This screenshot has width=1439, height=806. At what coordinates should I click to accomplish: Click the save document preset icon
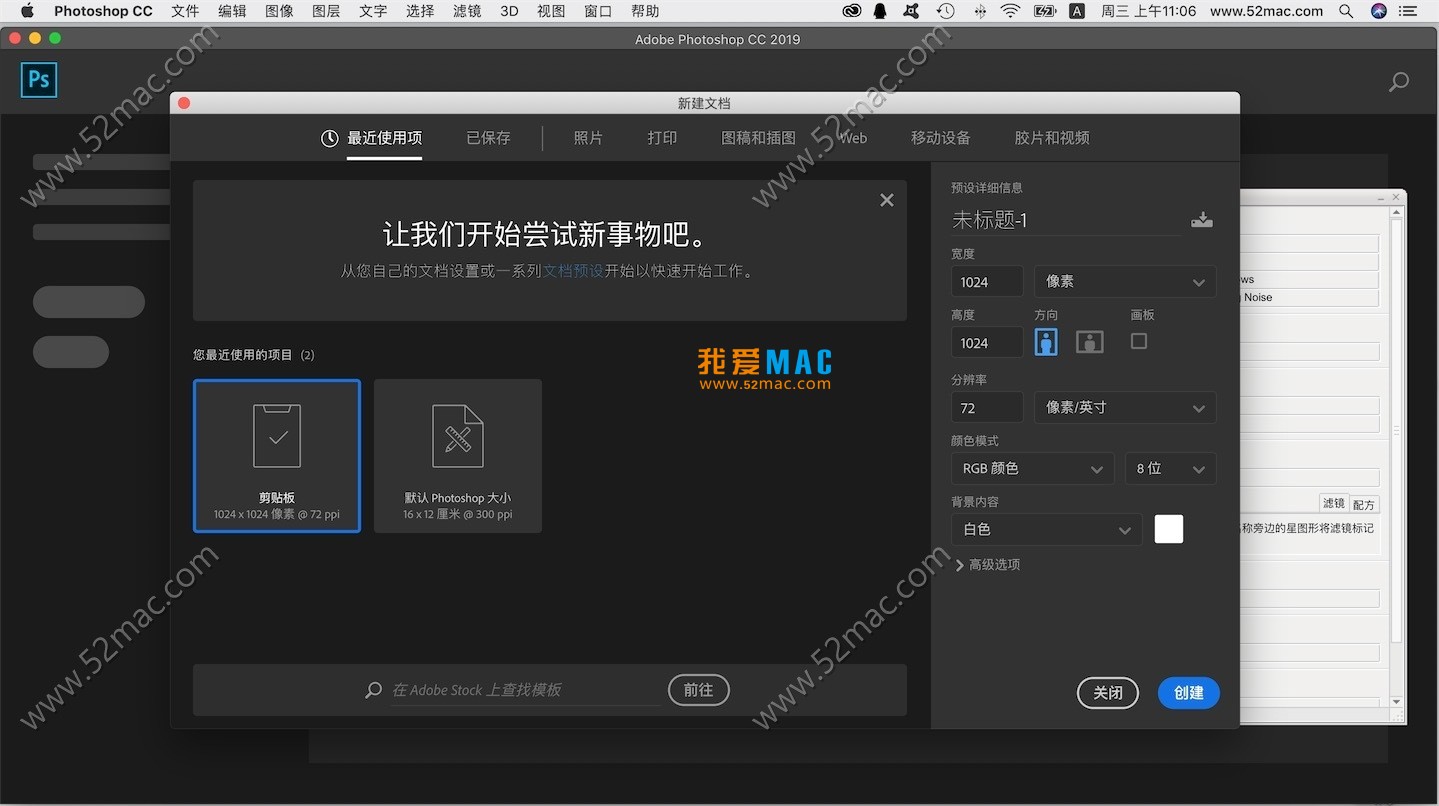(x=1202, y=219)
